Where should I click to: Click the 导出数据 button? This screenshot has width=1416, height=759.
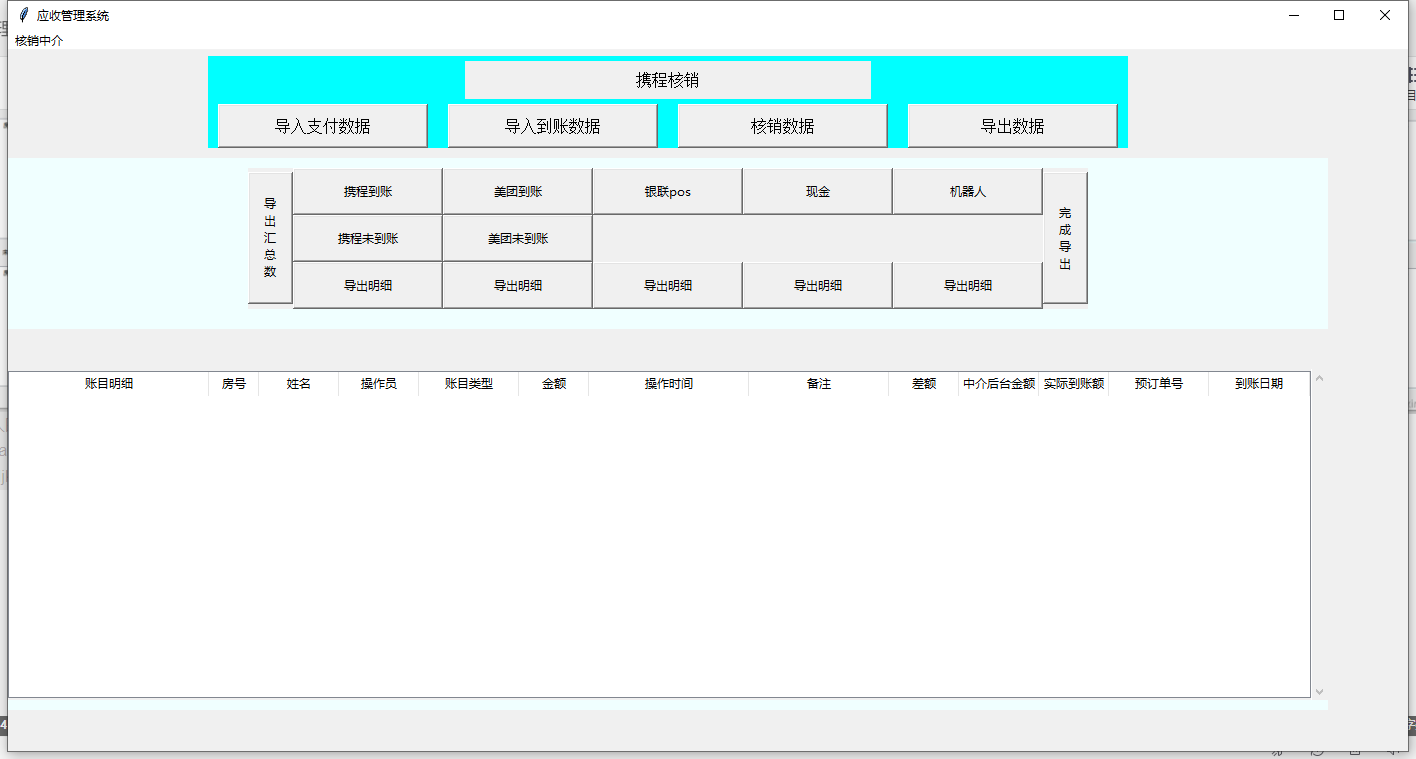pos(1012,126)
